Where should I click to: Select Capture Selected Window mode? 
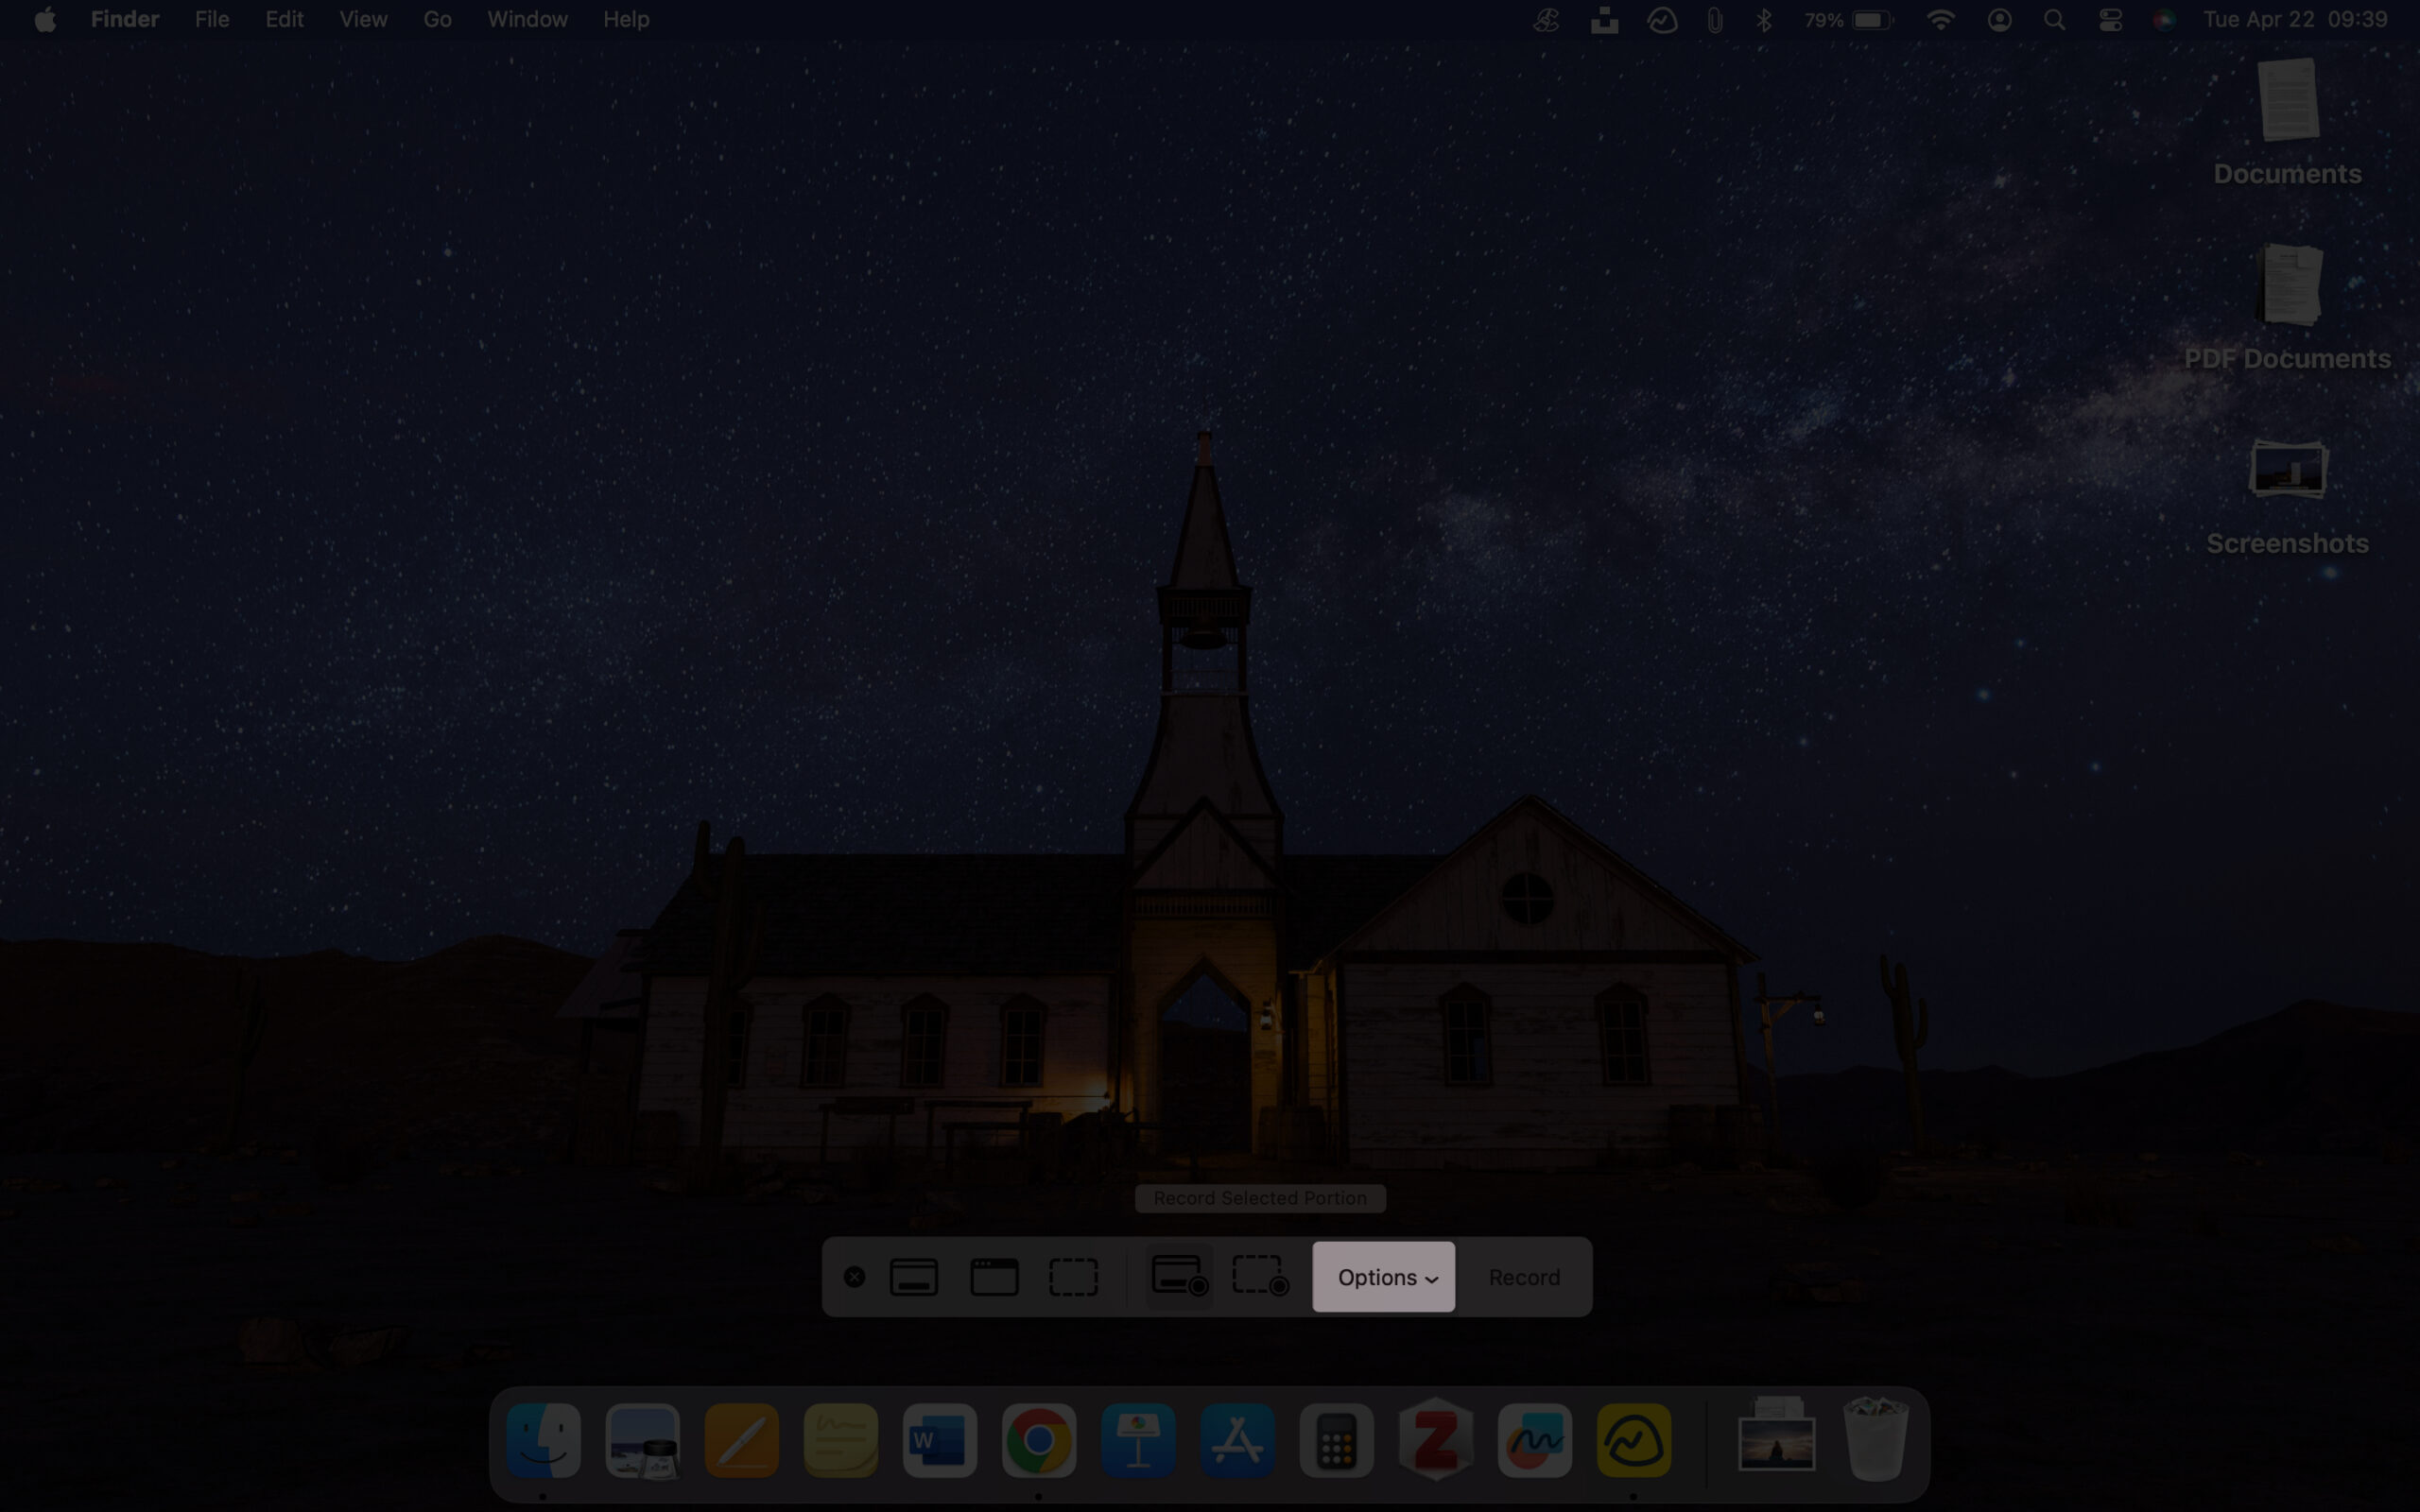coord(992,1277)
